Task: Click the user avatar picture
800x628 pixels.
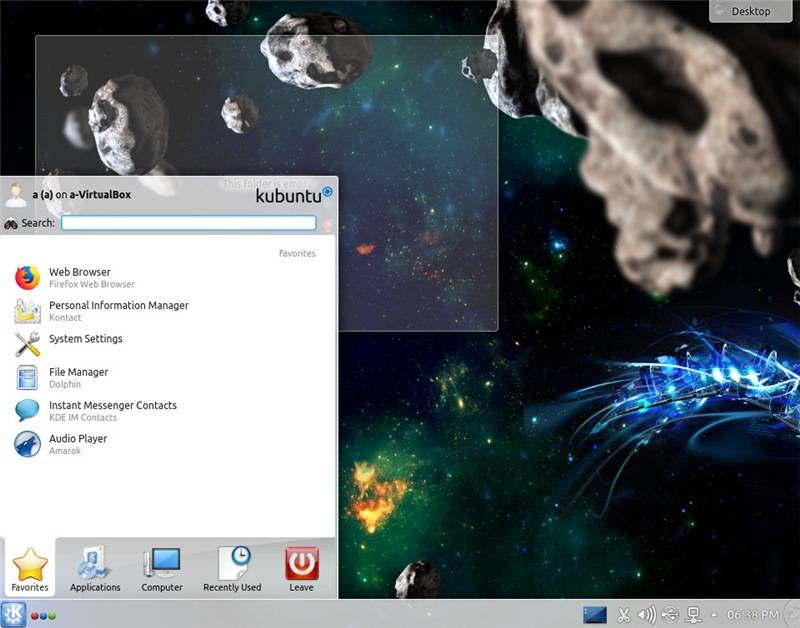Action: click(x=16, y=195)
